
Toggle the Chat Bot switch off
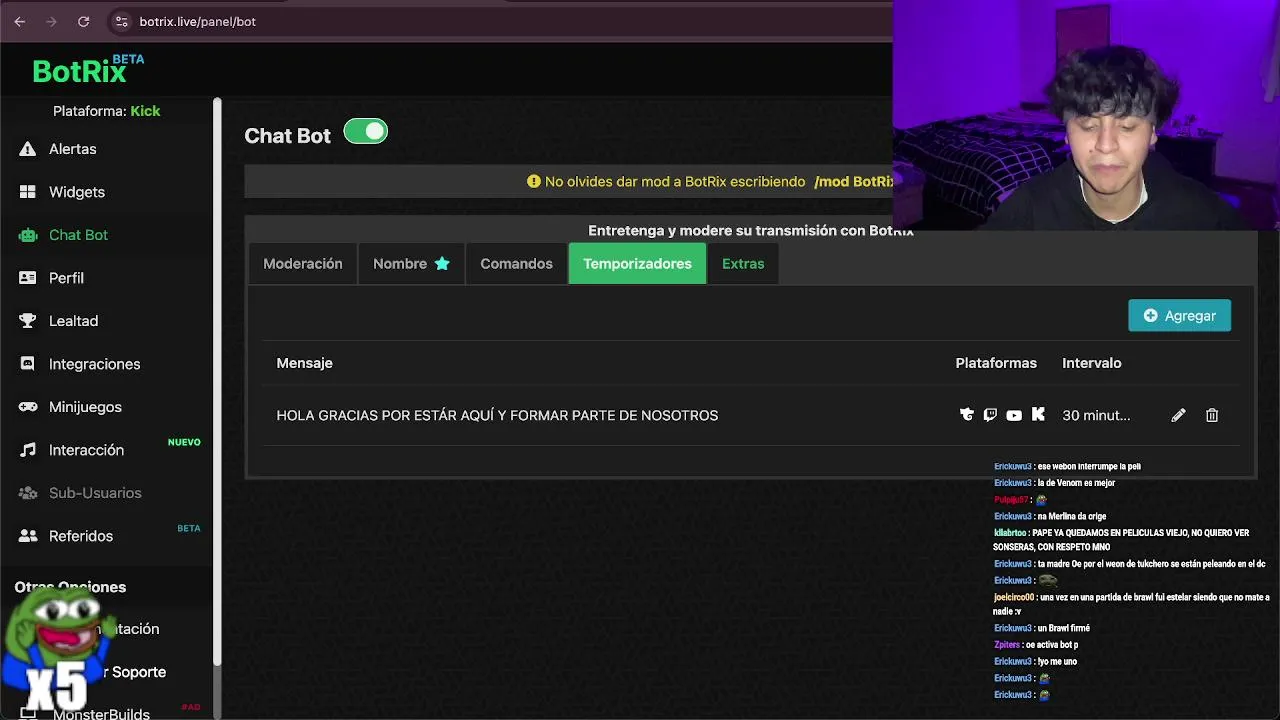[x=365, y=131]
